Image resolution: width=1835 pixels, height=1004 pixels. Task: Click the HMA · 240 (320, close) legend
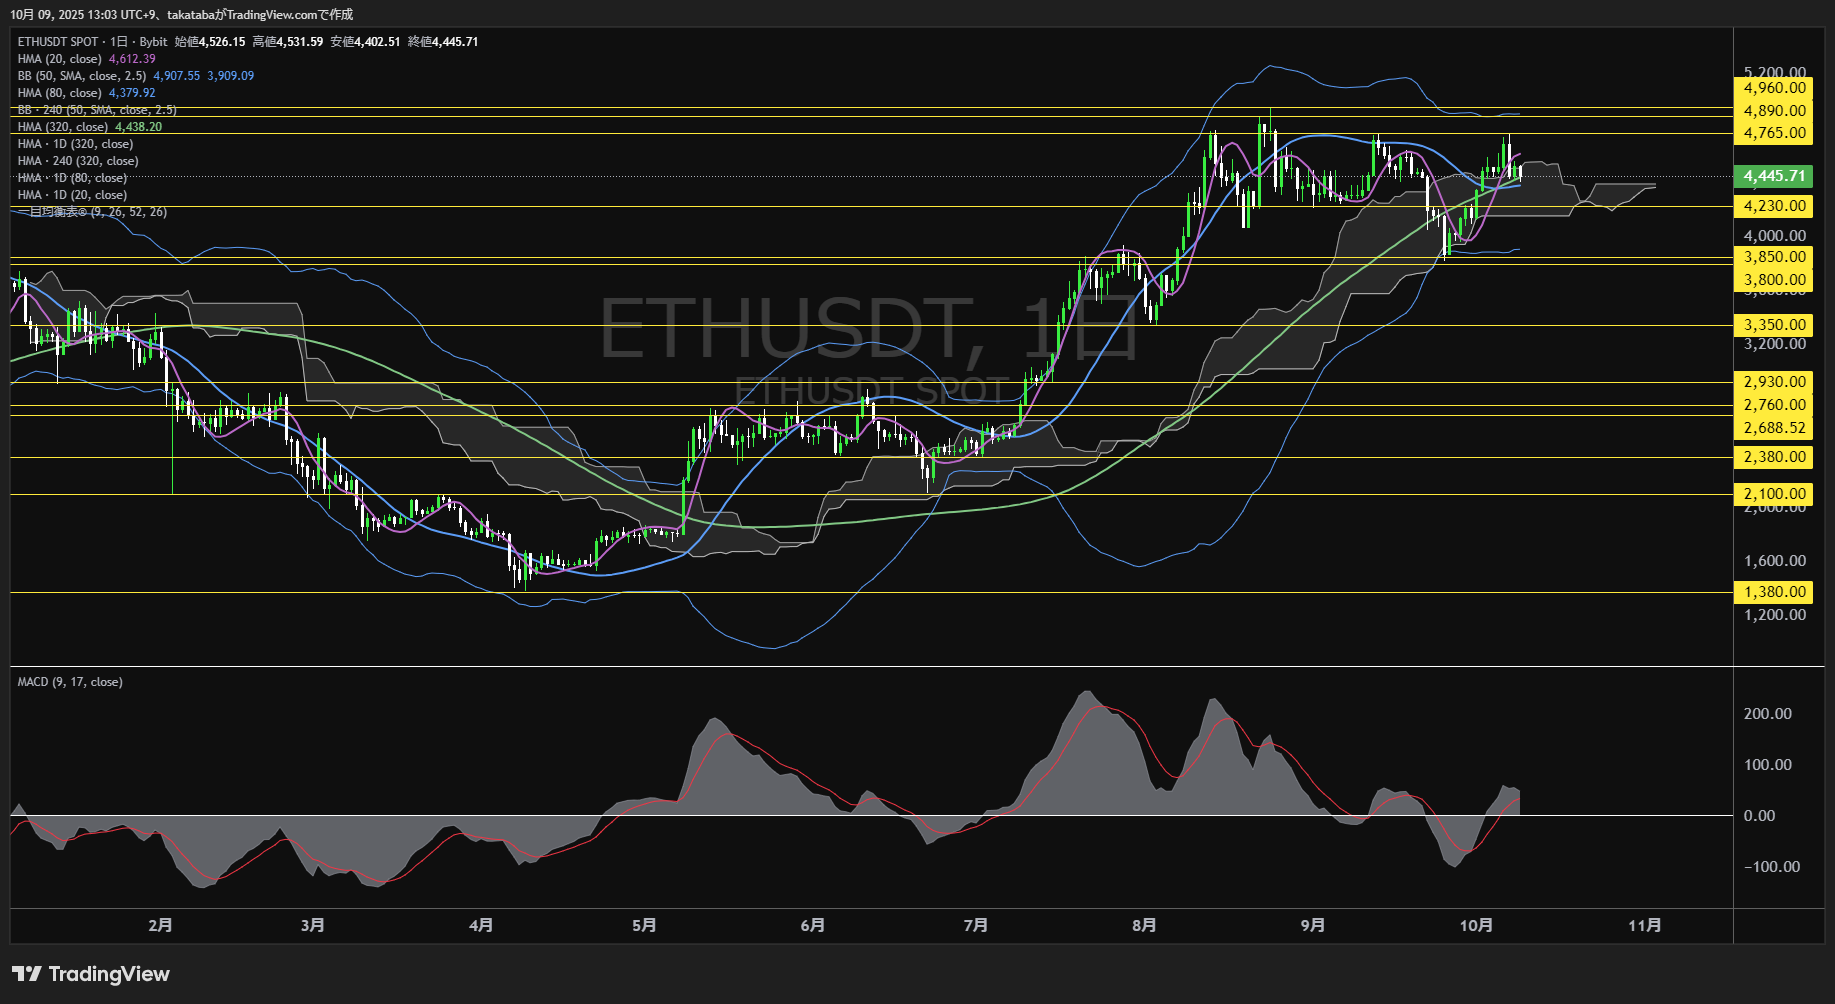(x=78, y=161)
